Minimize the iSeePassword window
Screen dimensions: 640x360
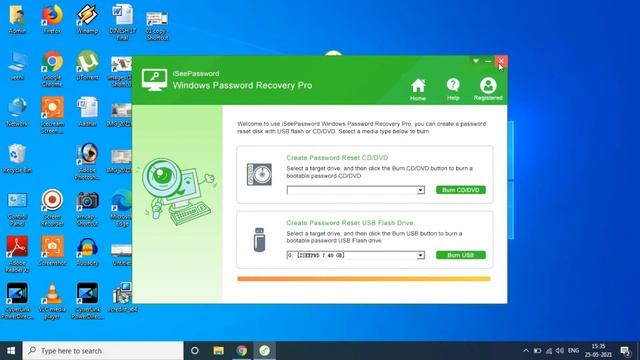pos(488,61)
